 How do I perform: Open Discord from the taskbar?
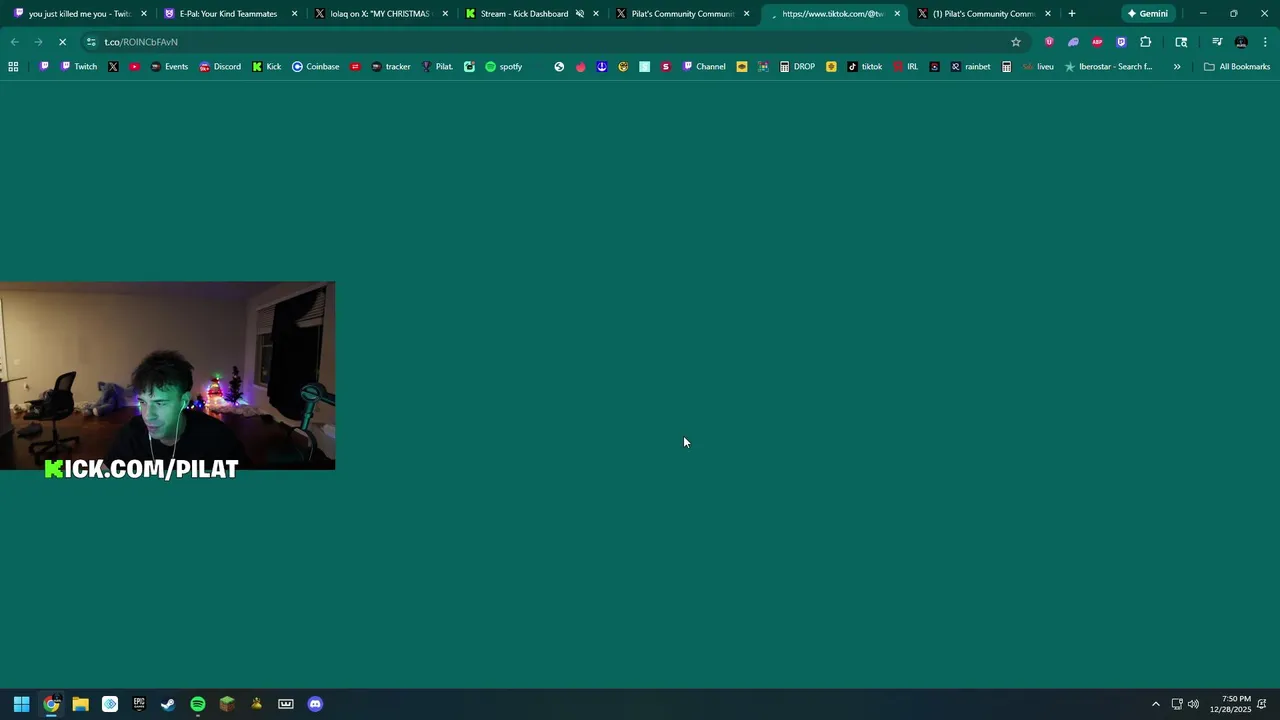[315, 704]
